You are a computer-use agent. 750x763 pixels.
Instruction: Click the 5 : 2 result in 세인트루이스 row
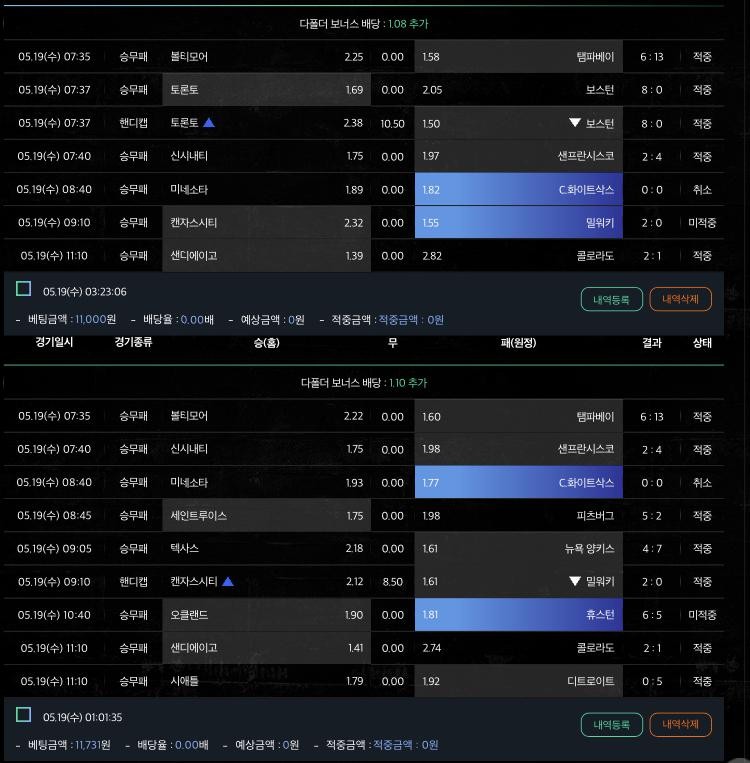click(652, 516)
